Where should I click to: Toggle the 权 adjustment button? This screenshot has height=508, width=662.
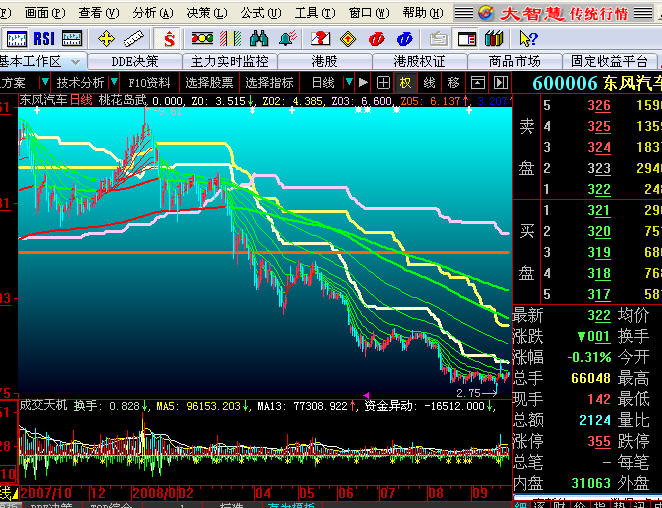point(405,82)
